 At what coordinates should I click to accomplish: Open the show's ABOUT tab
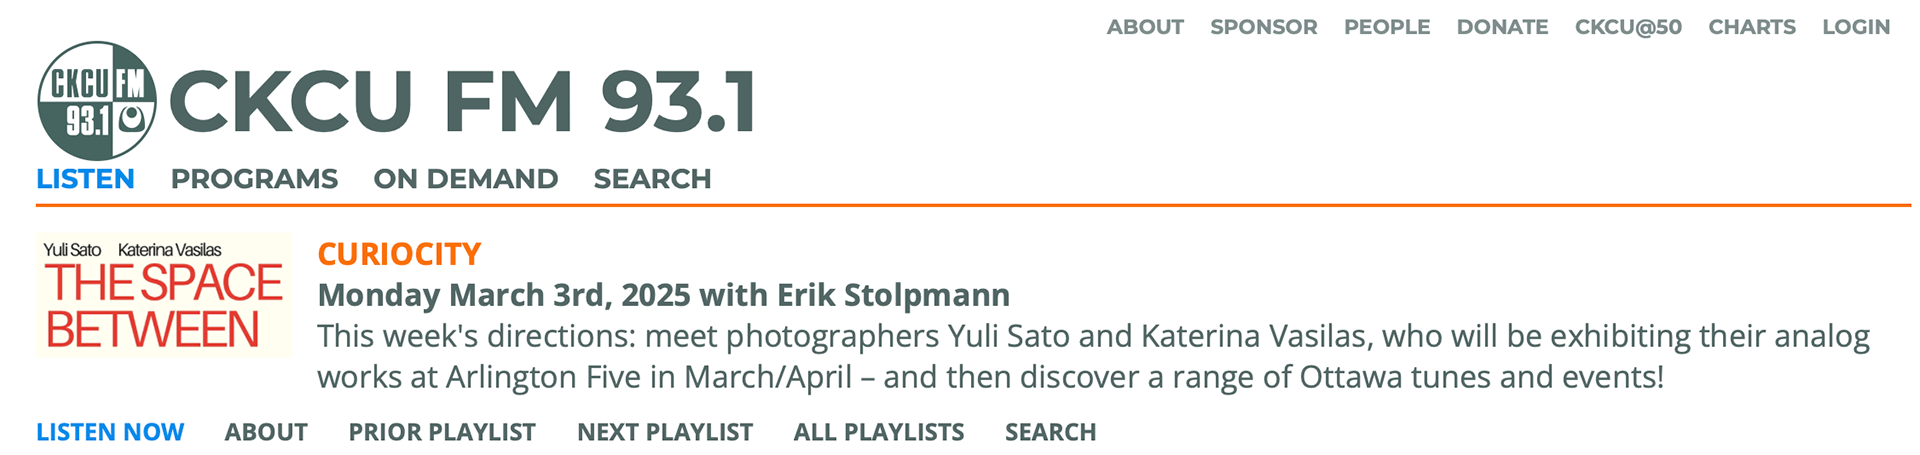(265, 432)
